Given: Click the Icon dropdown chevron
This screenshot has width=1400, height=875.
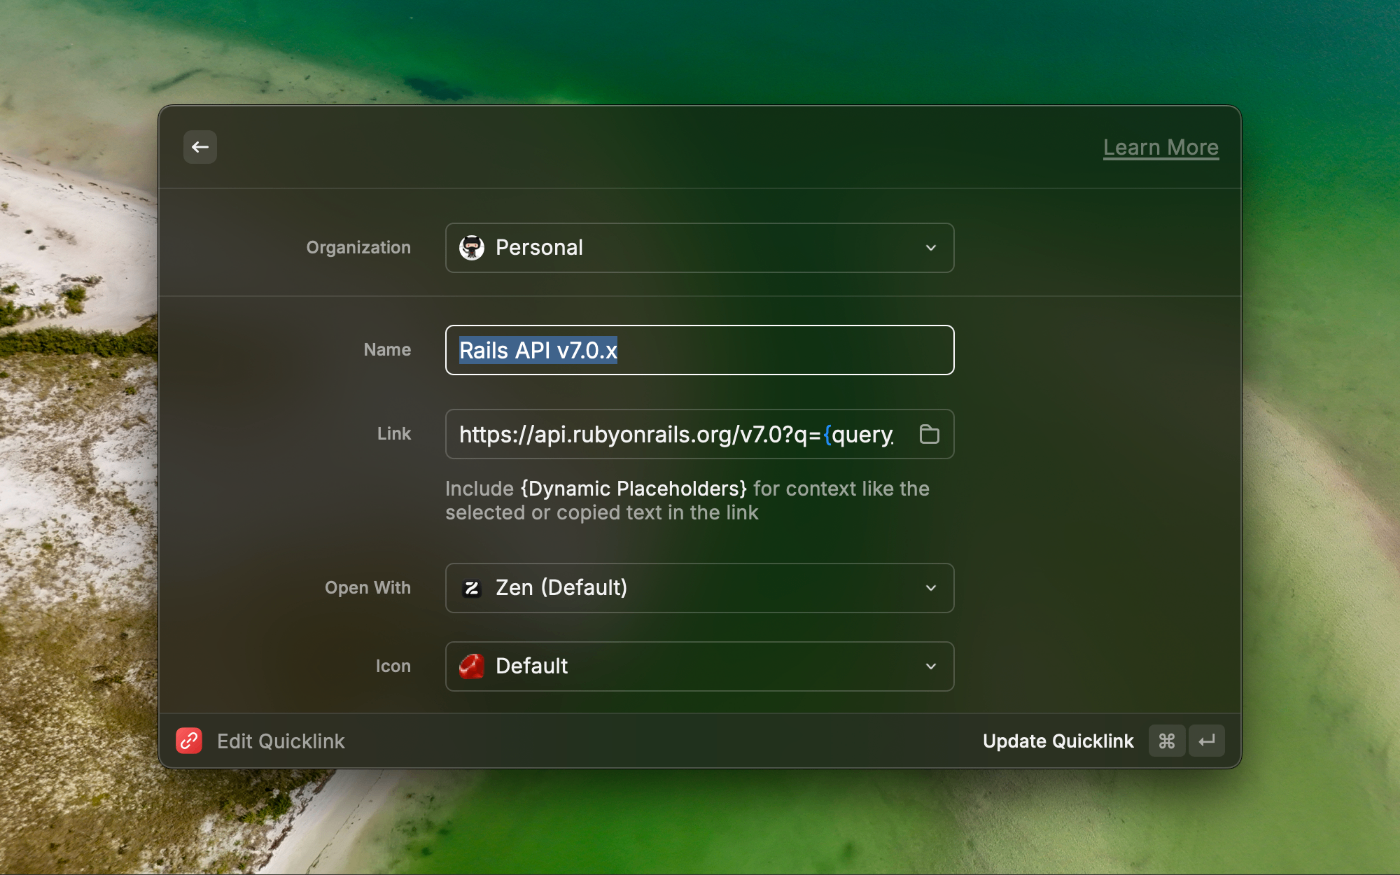Looking at the screenshot, I should pos(931,666).
